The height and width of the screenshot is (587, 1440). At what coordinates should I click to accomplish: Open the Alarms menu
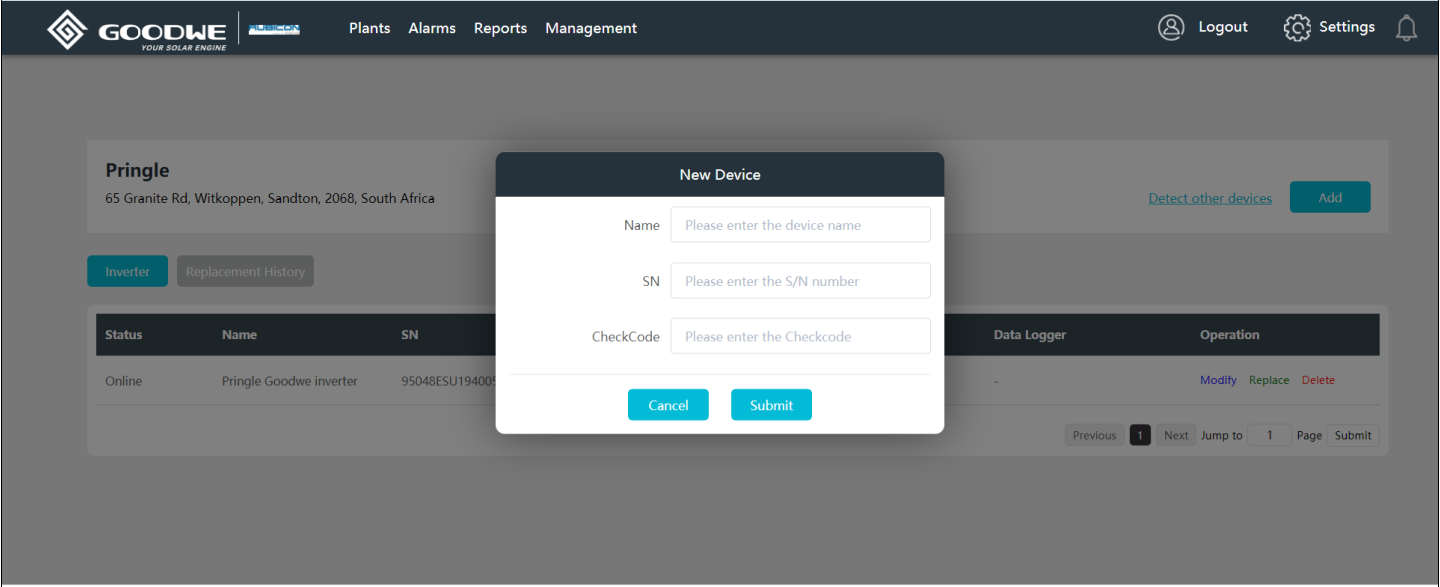pos(432,28)
